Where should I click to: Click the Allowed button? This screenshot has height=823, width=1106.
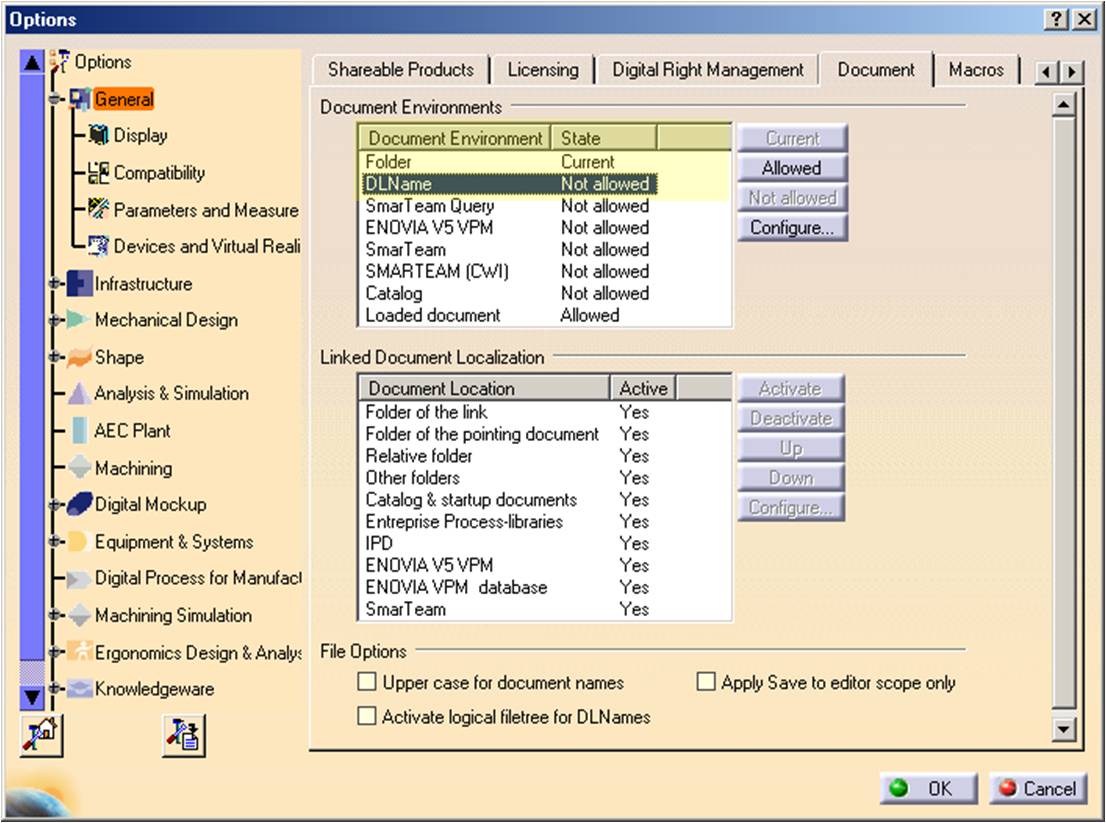[x=791, y=168]
